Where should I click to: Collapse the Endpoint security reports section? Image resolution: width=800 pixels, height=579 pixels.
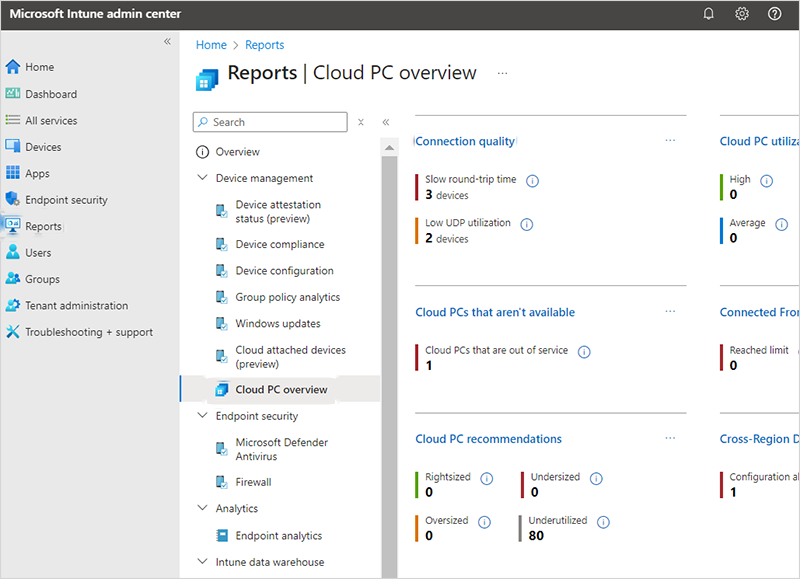tap(203, 415)
